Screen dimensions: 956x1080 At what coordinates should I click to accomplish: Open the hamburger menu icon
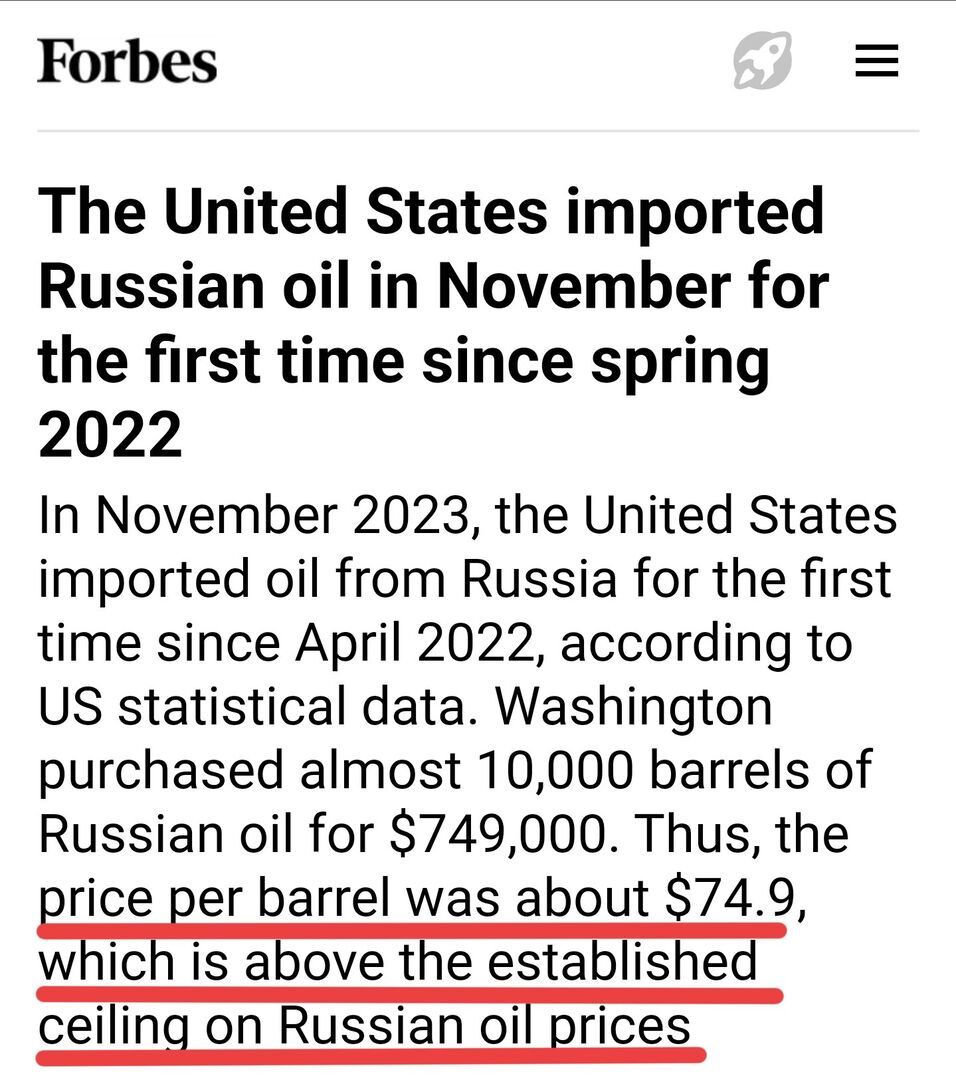point(877,61)
